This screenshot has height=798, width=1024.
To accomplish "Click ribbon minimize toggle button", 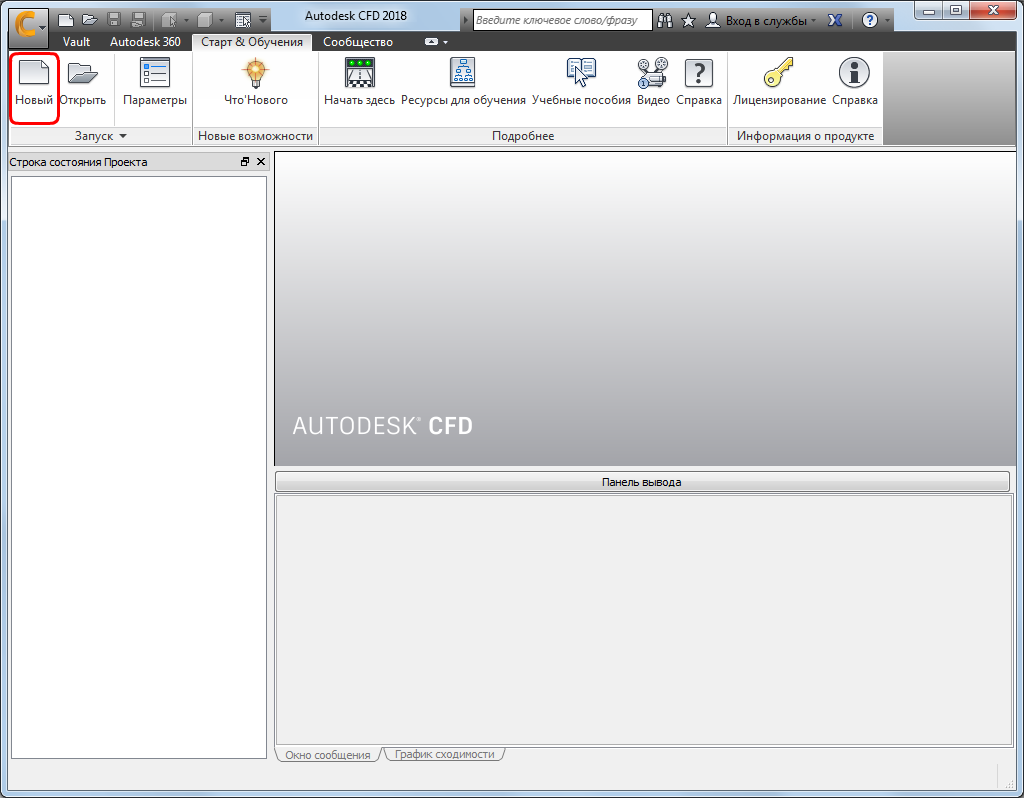I will pos(431,42).
